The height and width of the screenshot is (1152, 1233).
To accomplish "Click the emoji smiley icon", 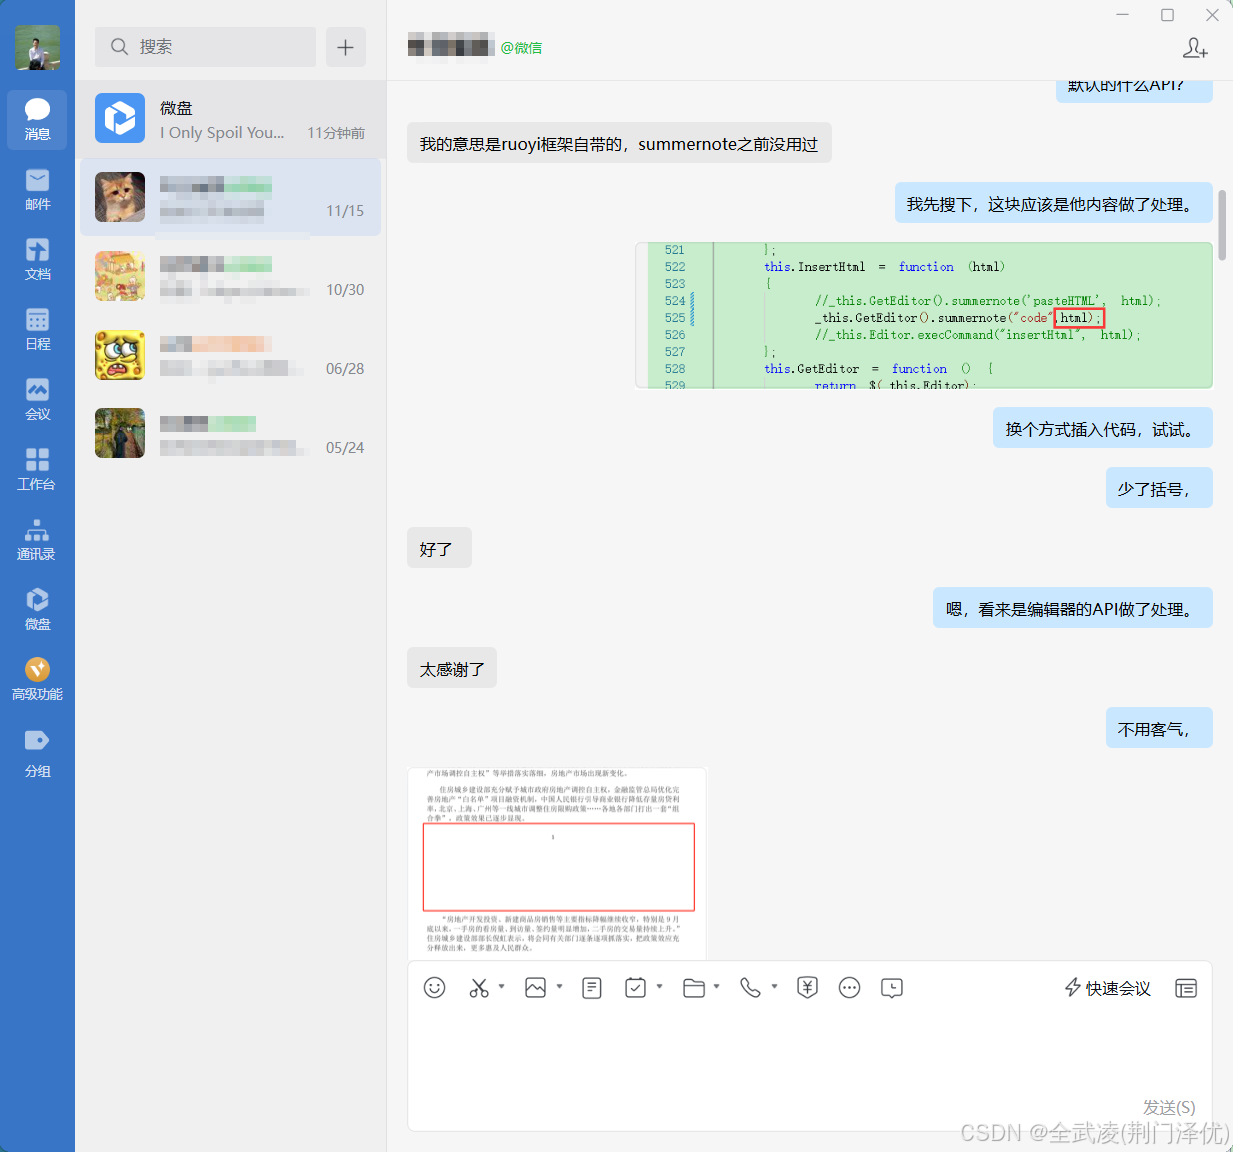I will 434,988.
